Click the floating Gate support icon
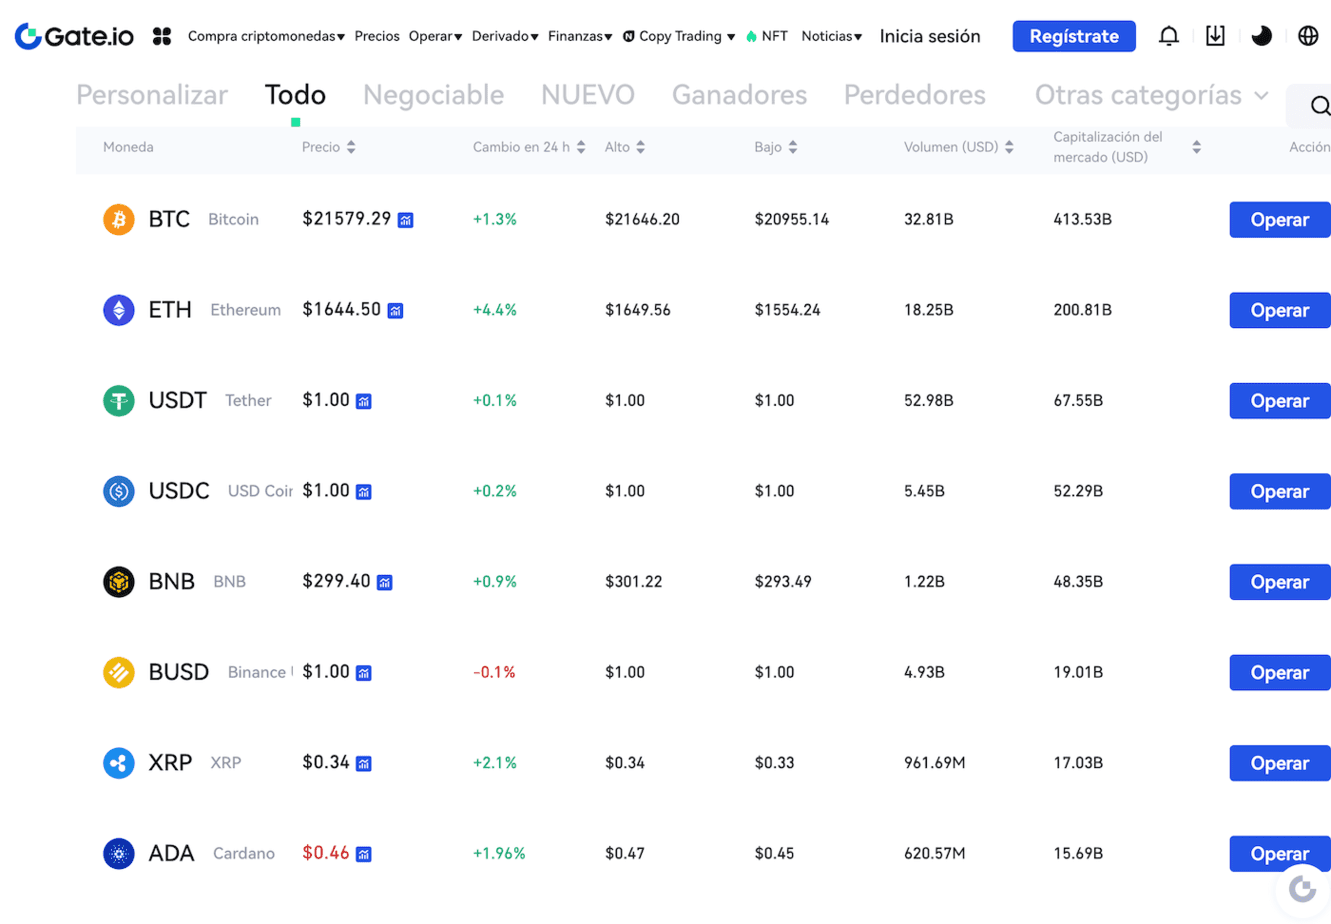This screenshot has height=924, width=1331. point(1302,888)
